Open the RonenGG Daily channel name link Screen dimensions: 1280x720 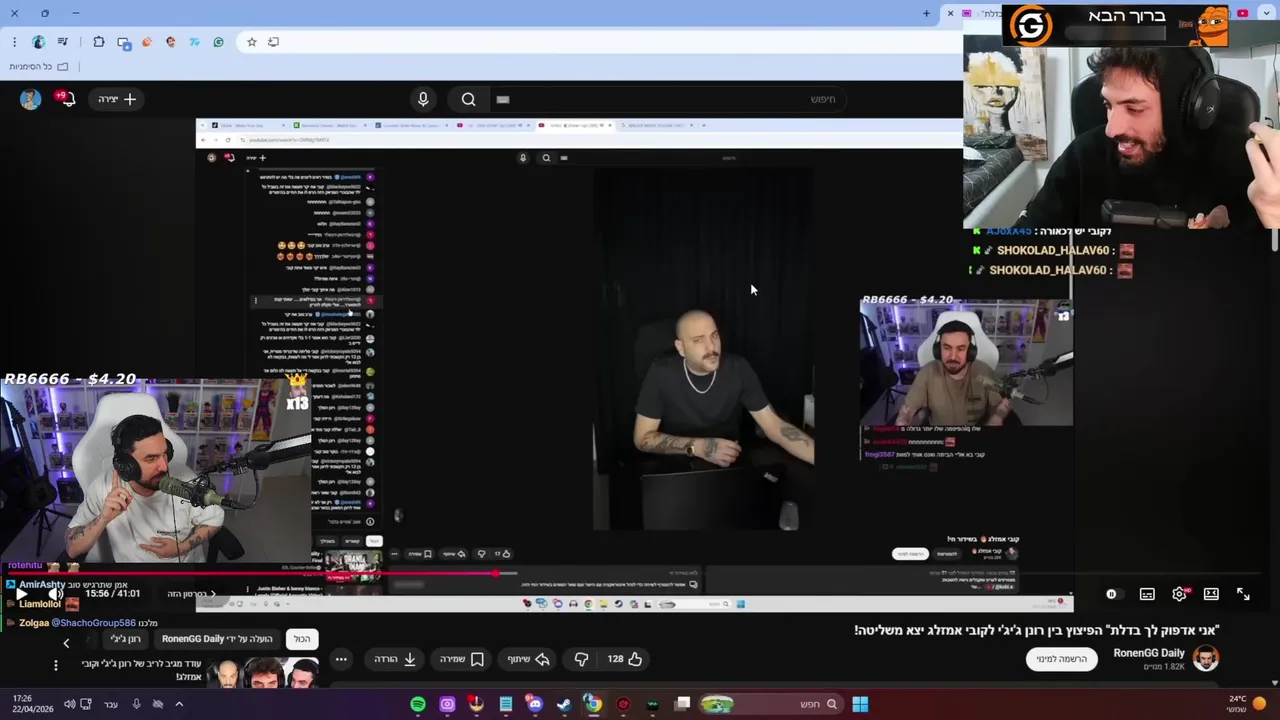click(1148, 653)
